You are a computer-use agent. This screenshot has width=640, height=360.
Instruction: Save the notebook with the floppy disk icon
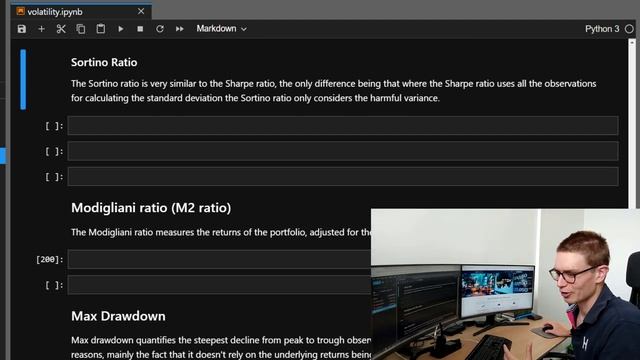coord(22,29)
